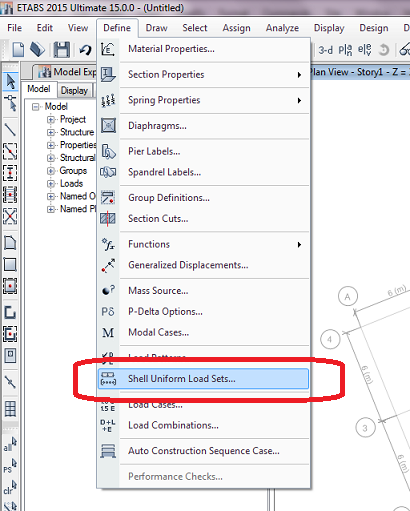Image resolution: width=410 pixels, height=511 pixels.
Task: Choose the Draw Rectangular Floor tool
Action: pyautogui.click(x=10, y=265)
